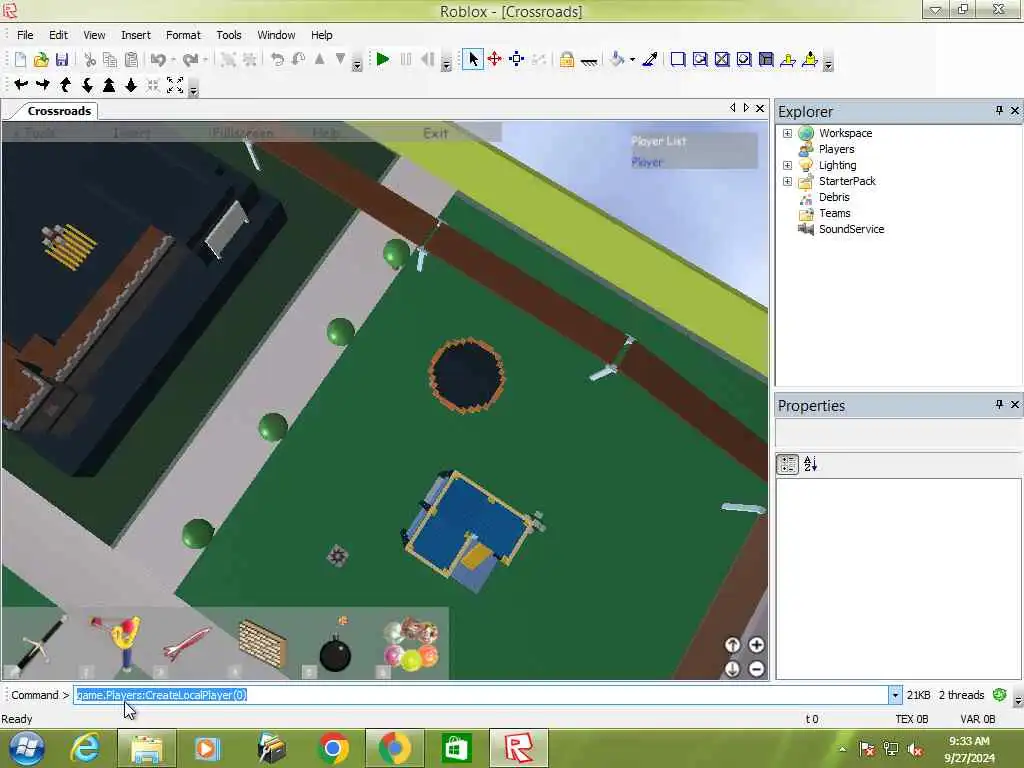Open the Command history dropdown
The height and width of the screenshot is (768, 1024).
pos(895,696)
